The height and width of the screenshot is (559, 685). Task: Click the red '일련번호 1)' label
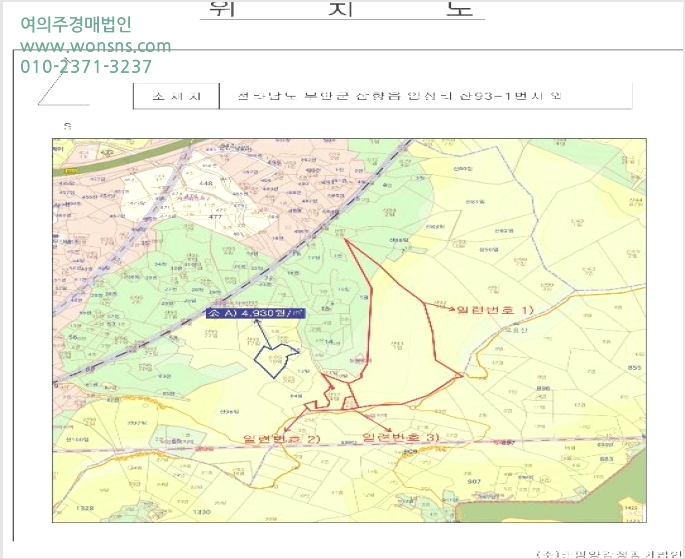(x=495, y=310)
